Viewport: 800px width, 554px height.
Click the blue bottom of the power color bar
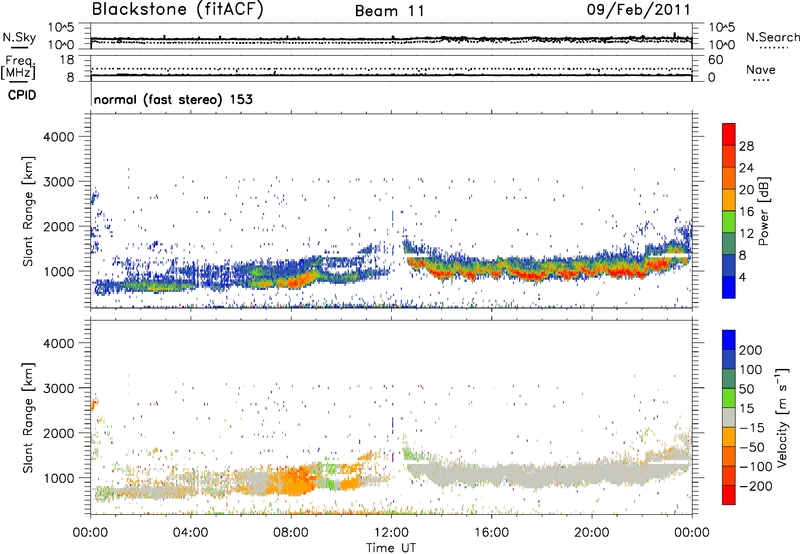(x=729, y=287)
